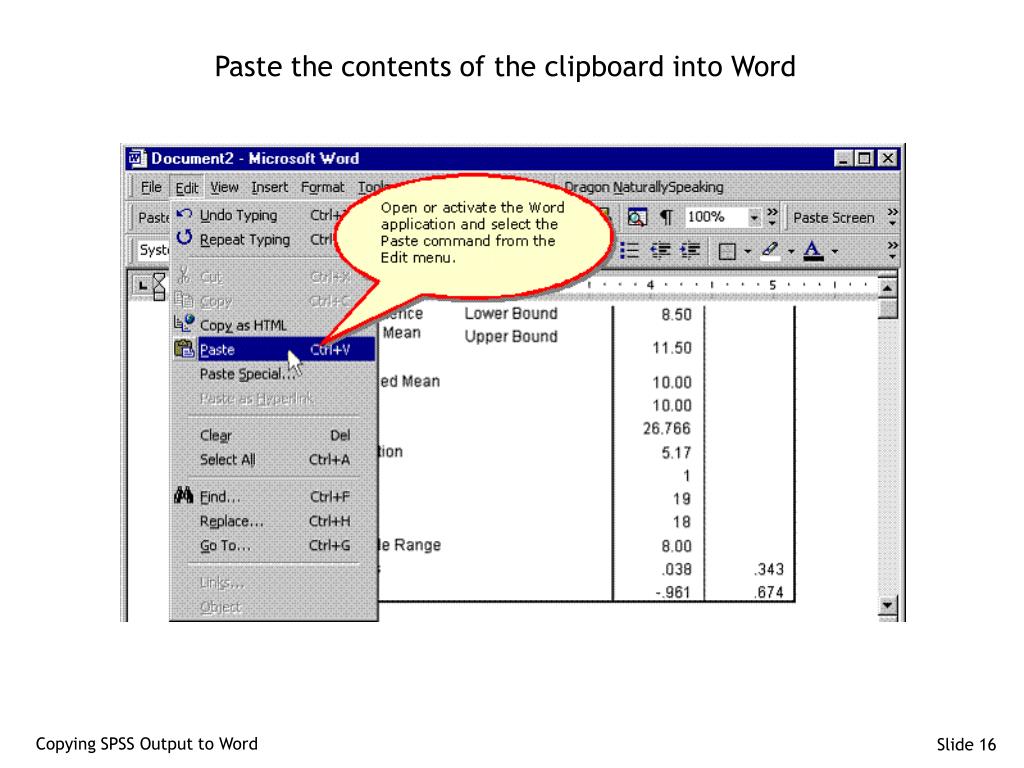
Task: Click the value 26.766
Action: click(x=667, y=428)
